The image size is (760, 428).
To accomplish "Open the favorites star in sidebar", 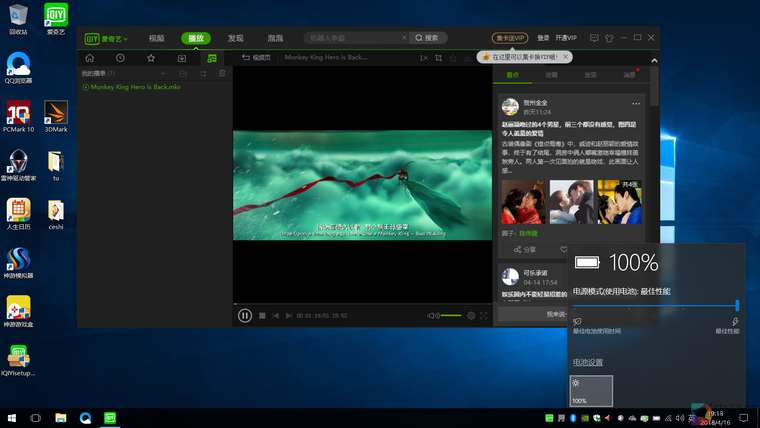I will pyautogui.click(x=151, y=58).
